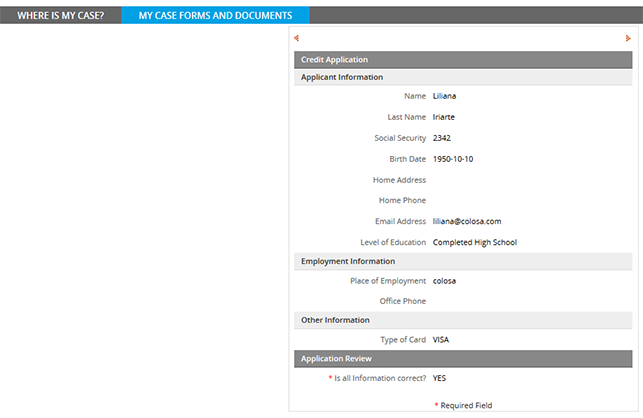This screenshot has height=418, width=643.
Task: Click the previous step left arrow
Action: [x=296, y=38]
